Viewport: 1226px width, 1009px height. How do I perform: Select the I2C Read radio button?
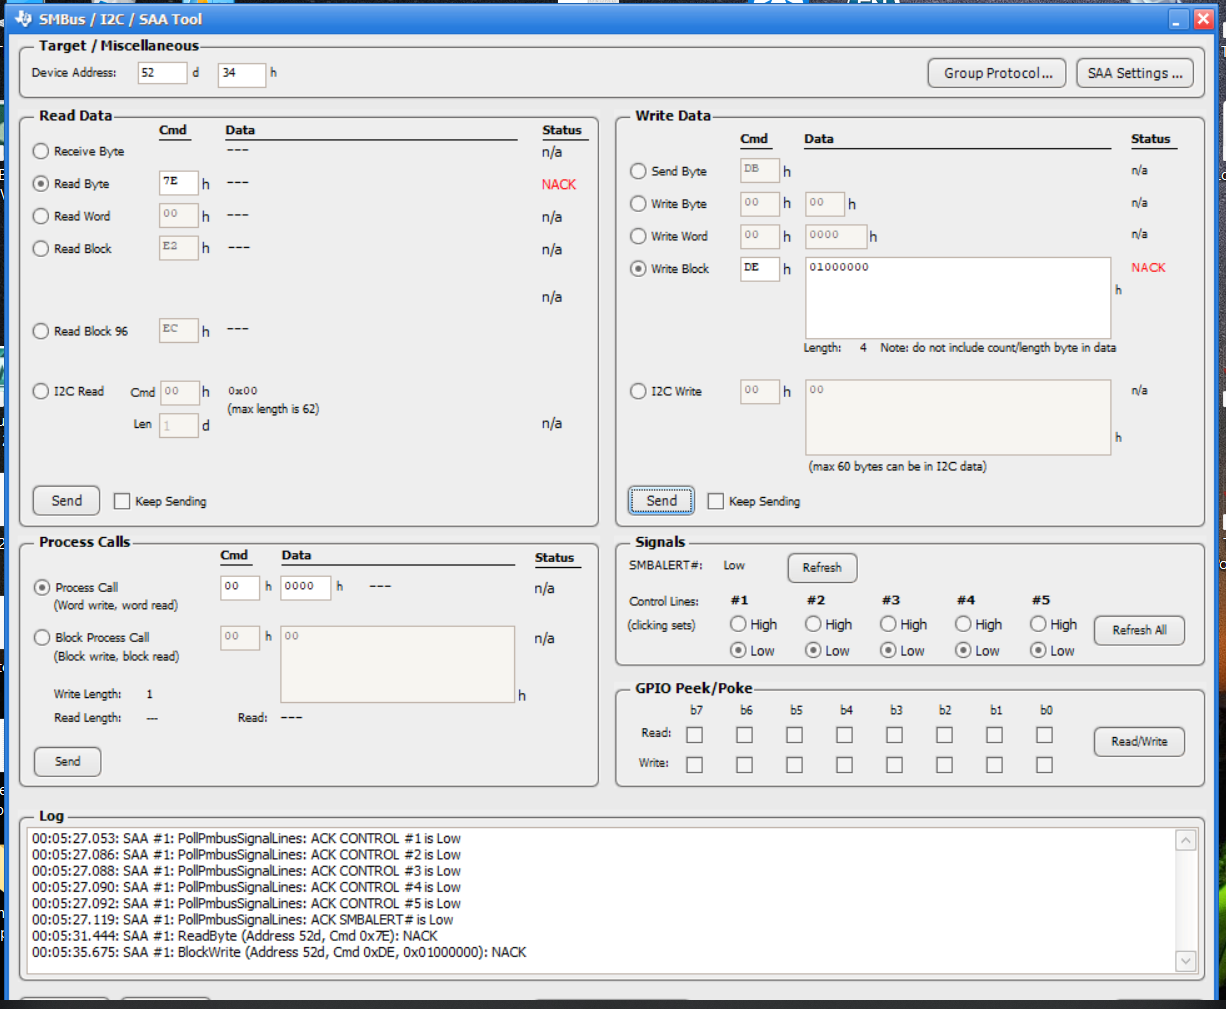(x=41, y=391)
